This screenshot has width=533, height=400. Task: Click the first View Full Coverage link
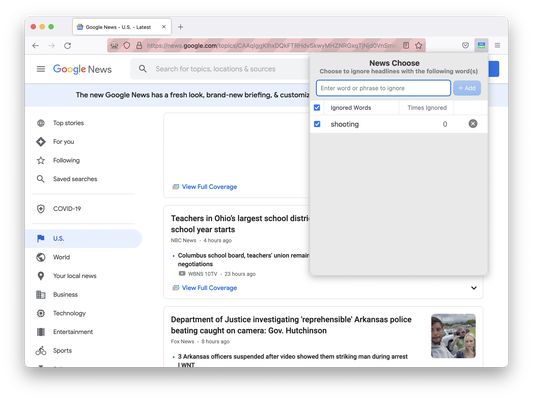click(209, 187)
